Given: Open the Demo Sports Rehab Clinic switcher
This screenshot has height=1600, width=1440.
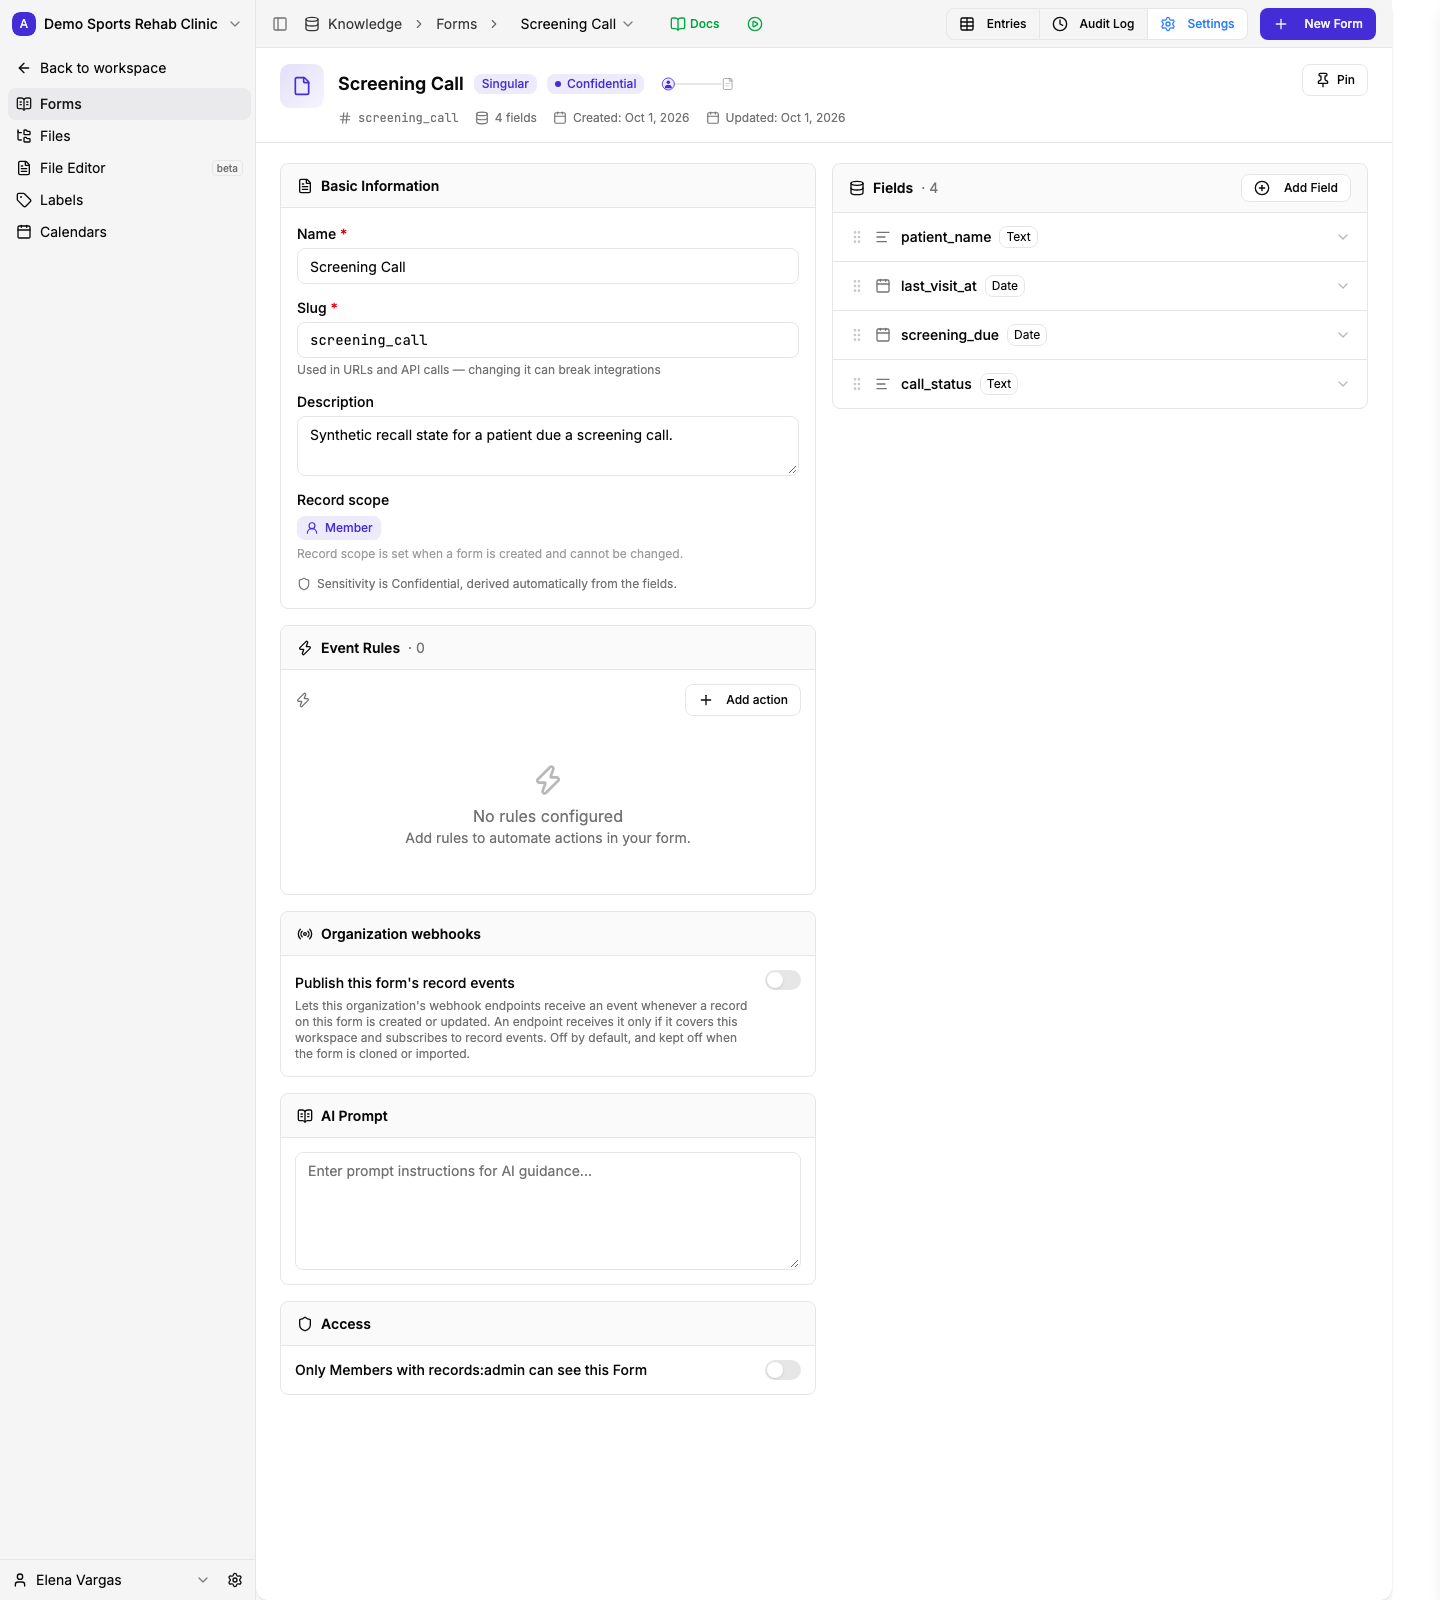Looking at the screenshot, I should [128, 24].
